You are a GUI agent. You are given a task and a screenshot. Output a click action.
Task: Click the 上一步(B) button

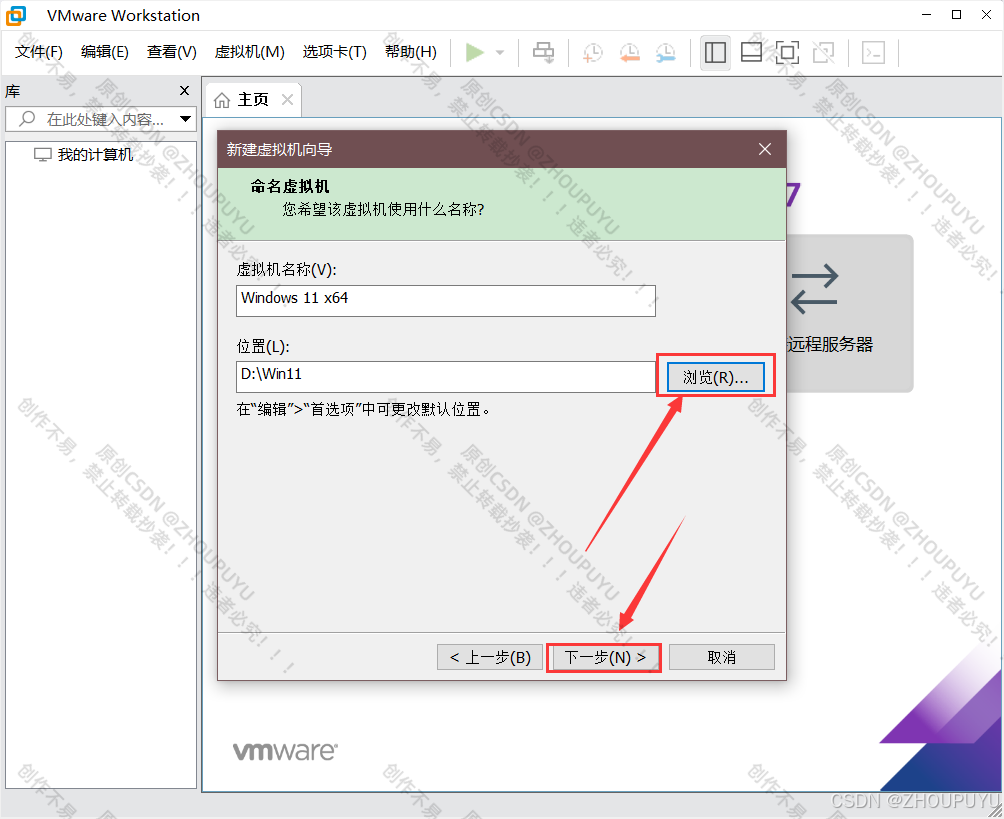[490, 657]
